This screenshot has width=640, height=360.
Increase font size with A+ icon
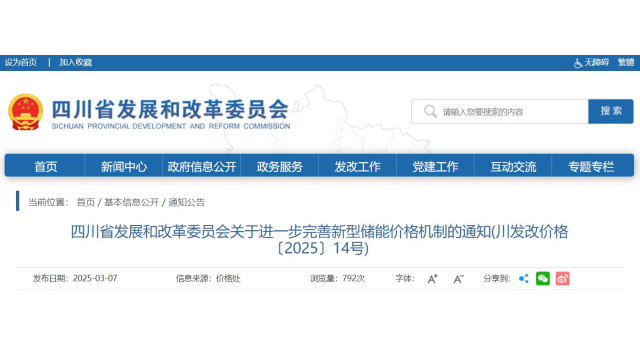click(x=432, y=279)
